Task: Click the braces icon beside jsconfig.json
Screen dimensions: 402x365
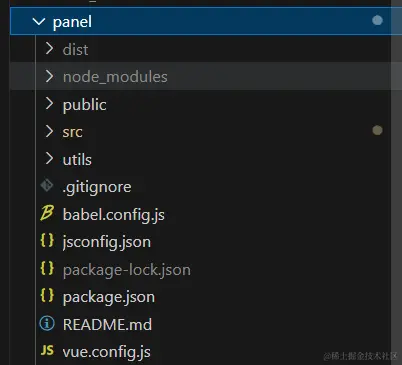Action: (x=47, y=241)
